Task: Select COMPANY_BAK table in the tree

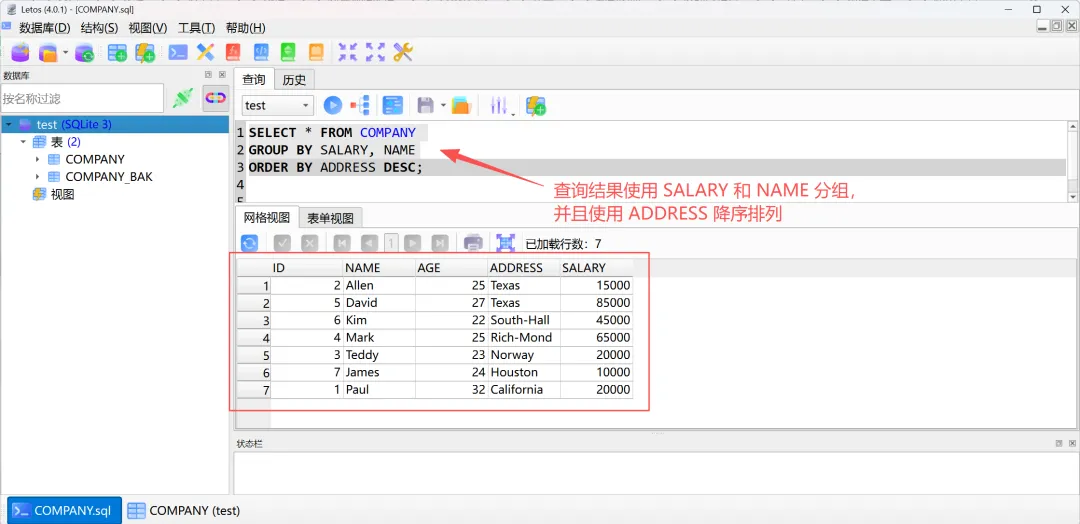Action: 109,176
